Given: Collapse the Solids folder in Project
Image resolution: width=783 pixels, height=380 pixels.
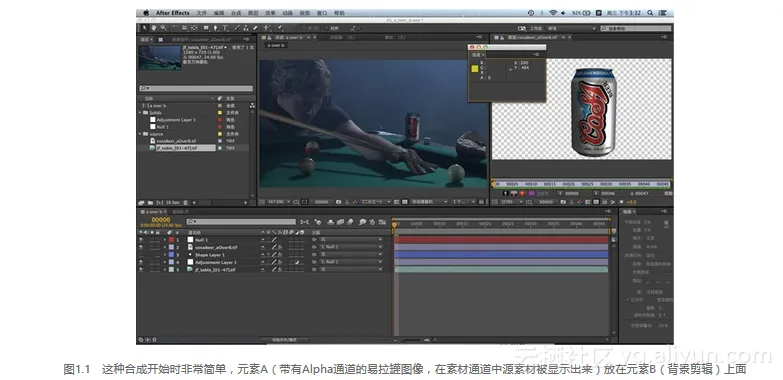Looking at the screenshot, I should click(x=140, y=113).
